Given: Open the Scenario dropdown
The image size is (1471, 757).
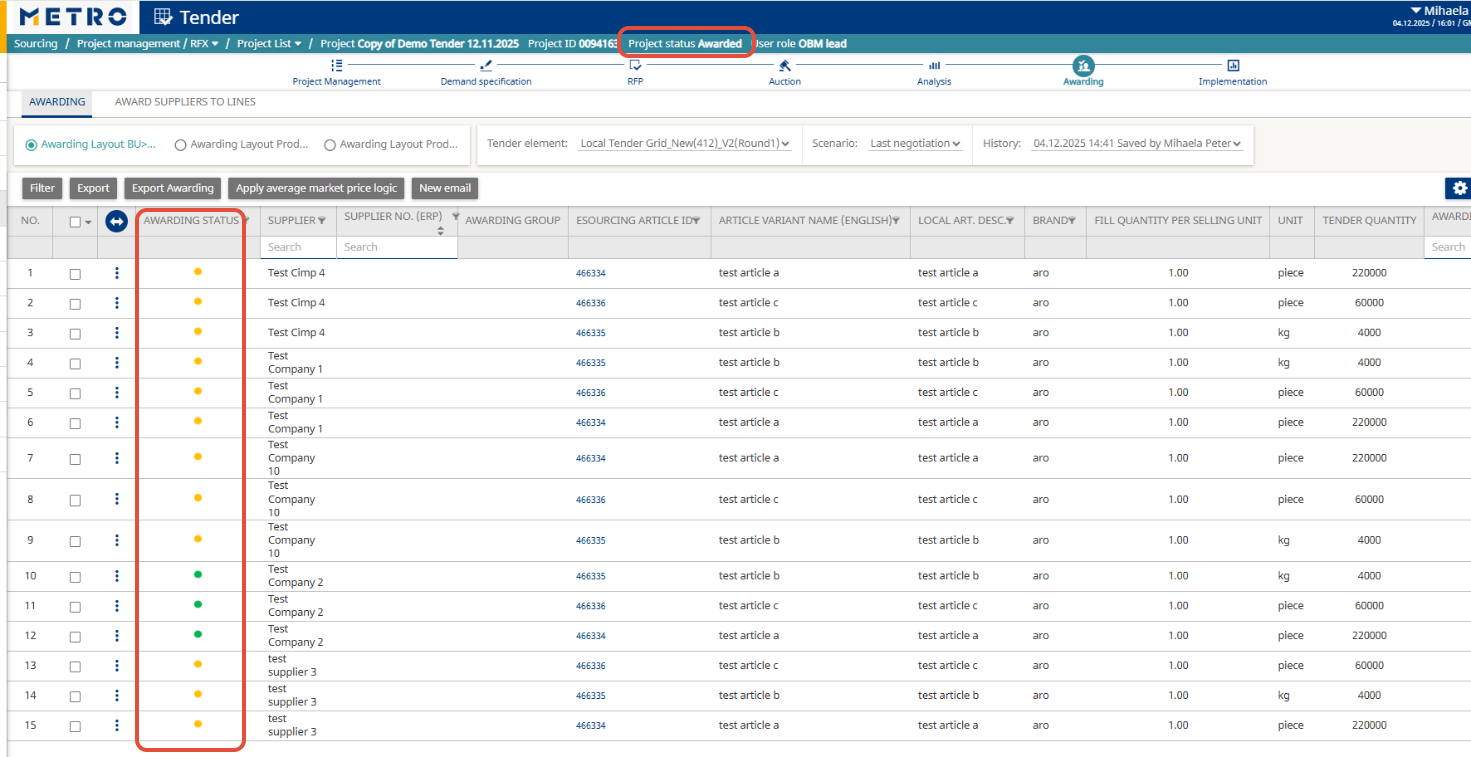Looking at the screenshot, I should (915, 144).
